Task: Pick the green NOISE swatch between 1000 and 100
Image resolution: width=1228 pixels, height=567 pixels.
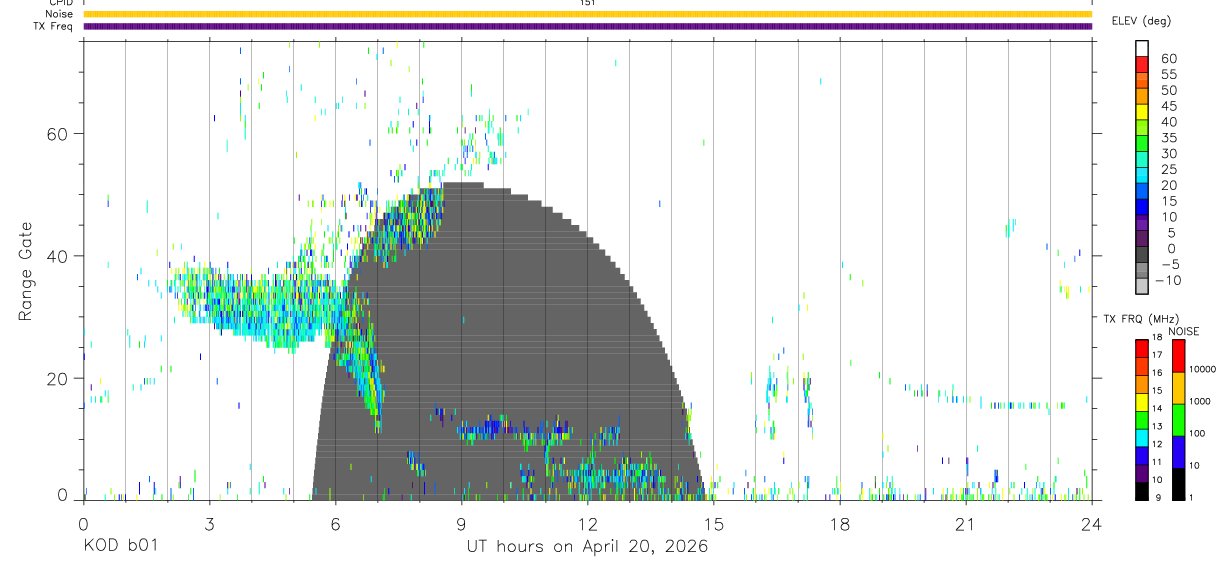Action: coord(1178,420)
